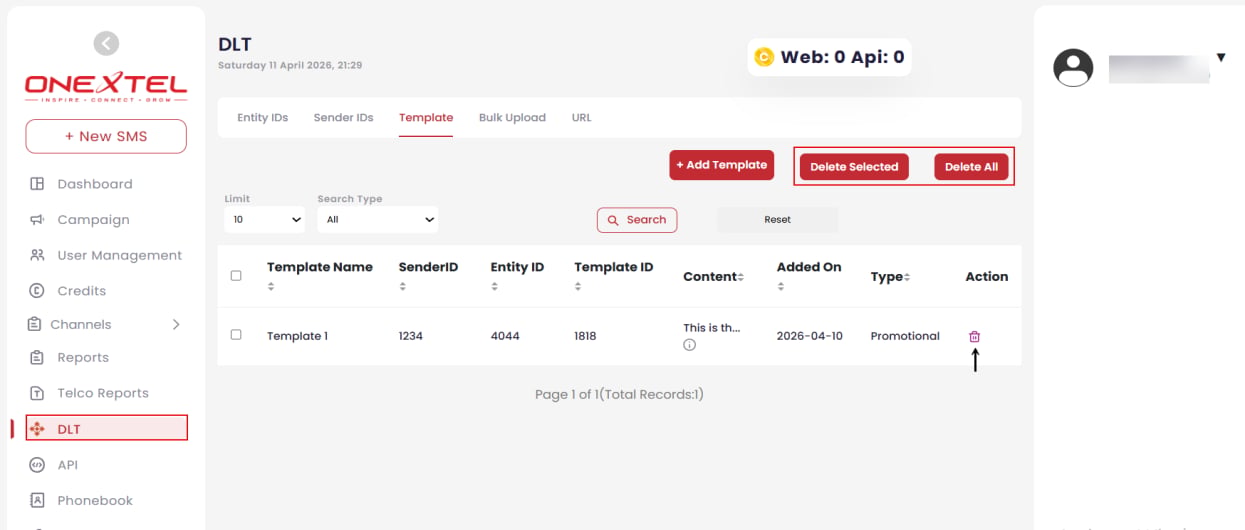
Task: Open Telco Reports menu item
Action: pos(103,393)
